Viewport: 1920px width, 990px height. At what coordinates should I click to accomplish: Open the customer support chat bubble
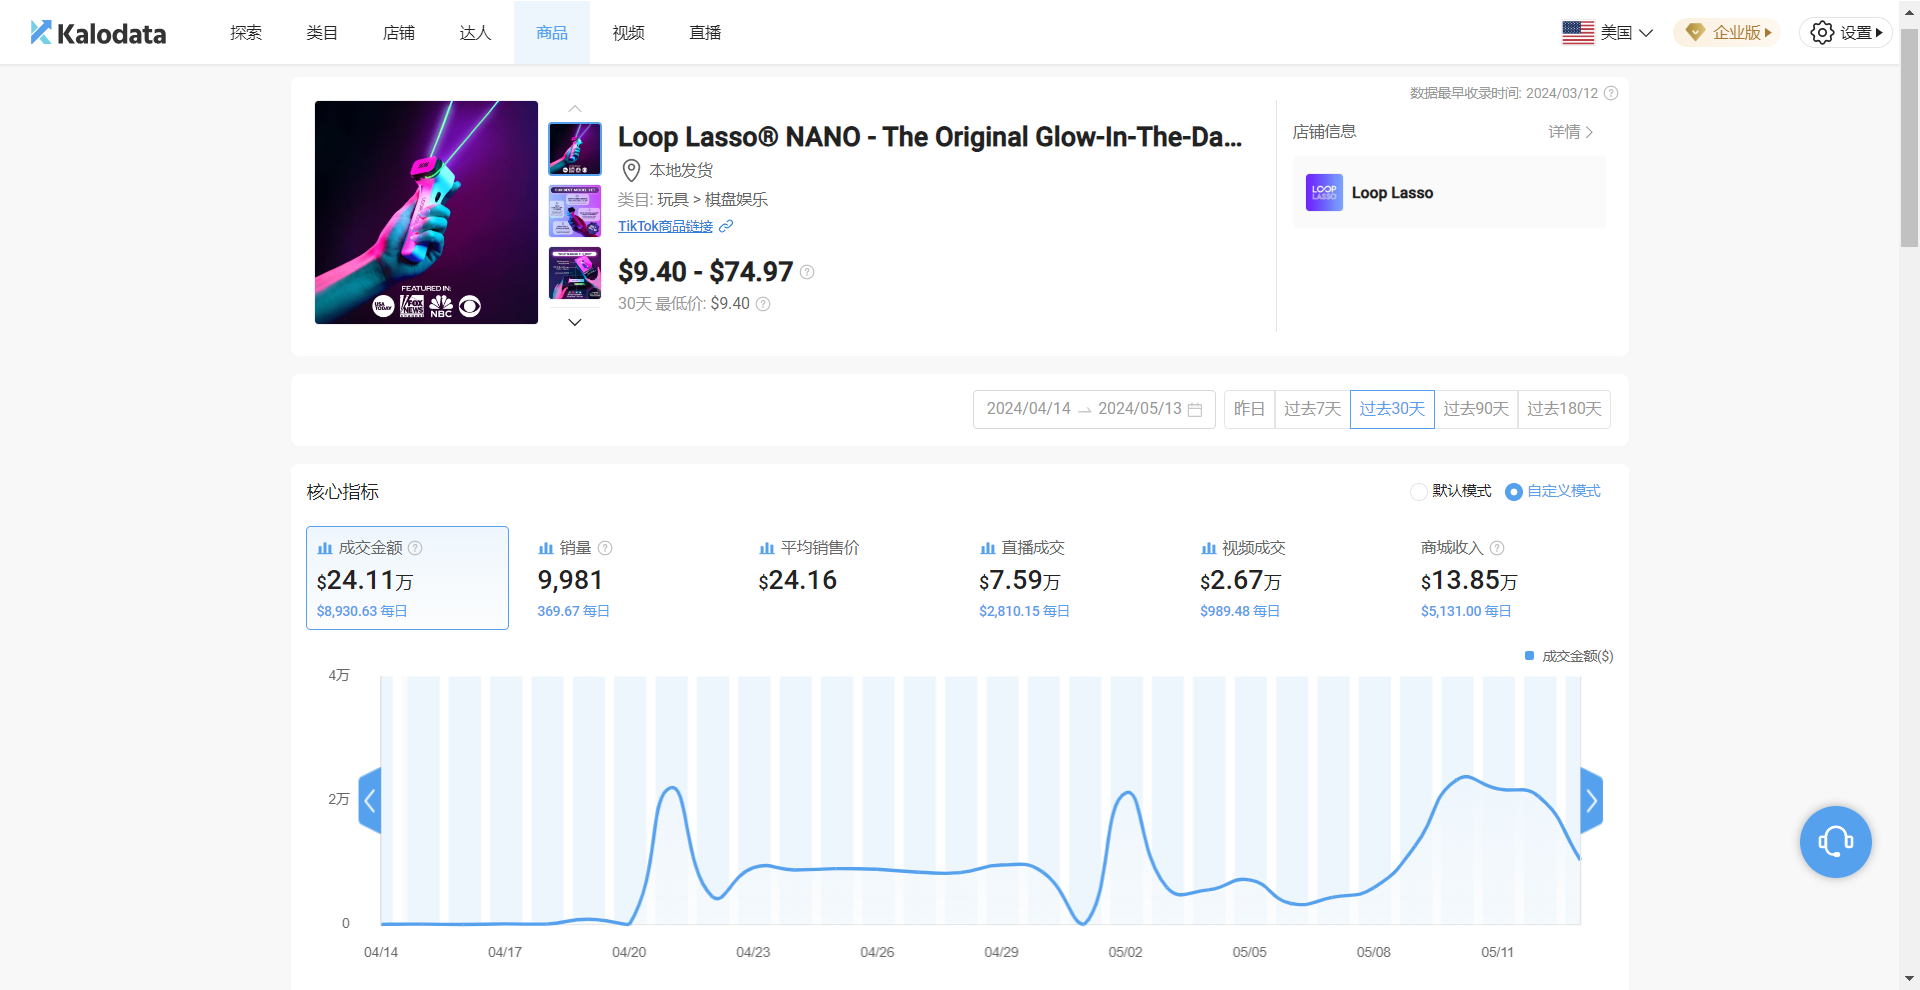[1835, 842]
